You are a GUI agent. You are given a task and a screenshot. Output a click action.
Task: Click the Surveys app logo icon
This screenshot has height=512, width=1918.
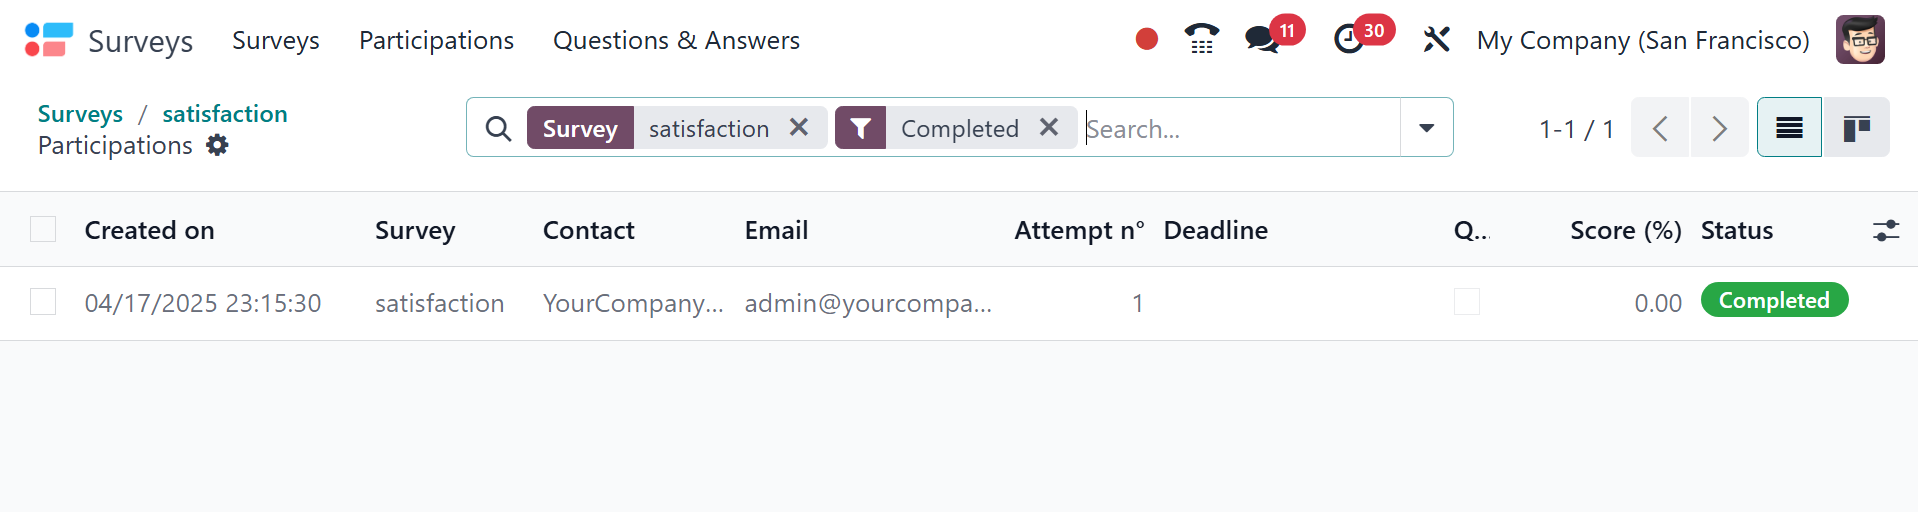pos(48,40)
